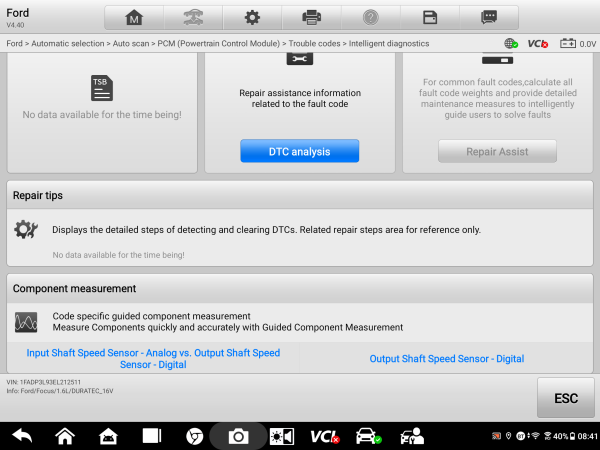Image resolution: width=600 pixels, height=450 pixels.
Task: Click the Repair tips gear-wrench icon
Action: coord(26,230)
